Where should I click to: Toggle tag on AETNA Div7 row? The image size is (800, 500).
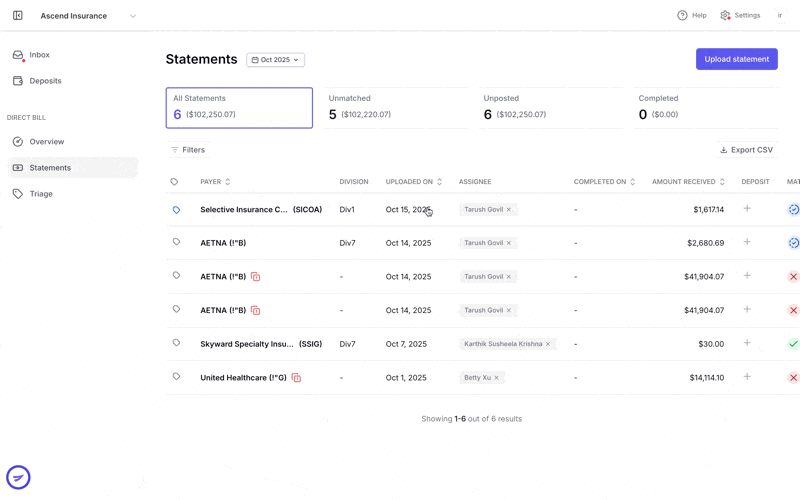point(176,242)
